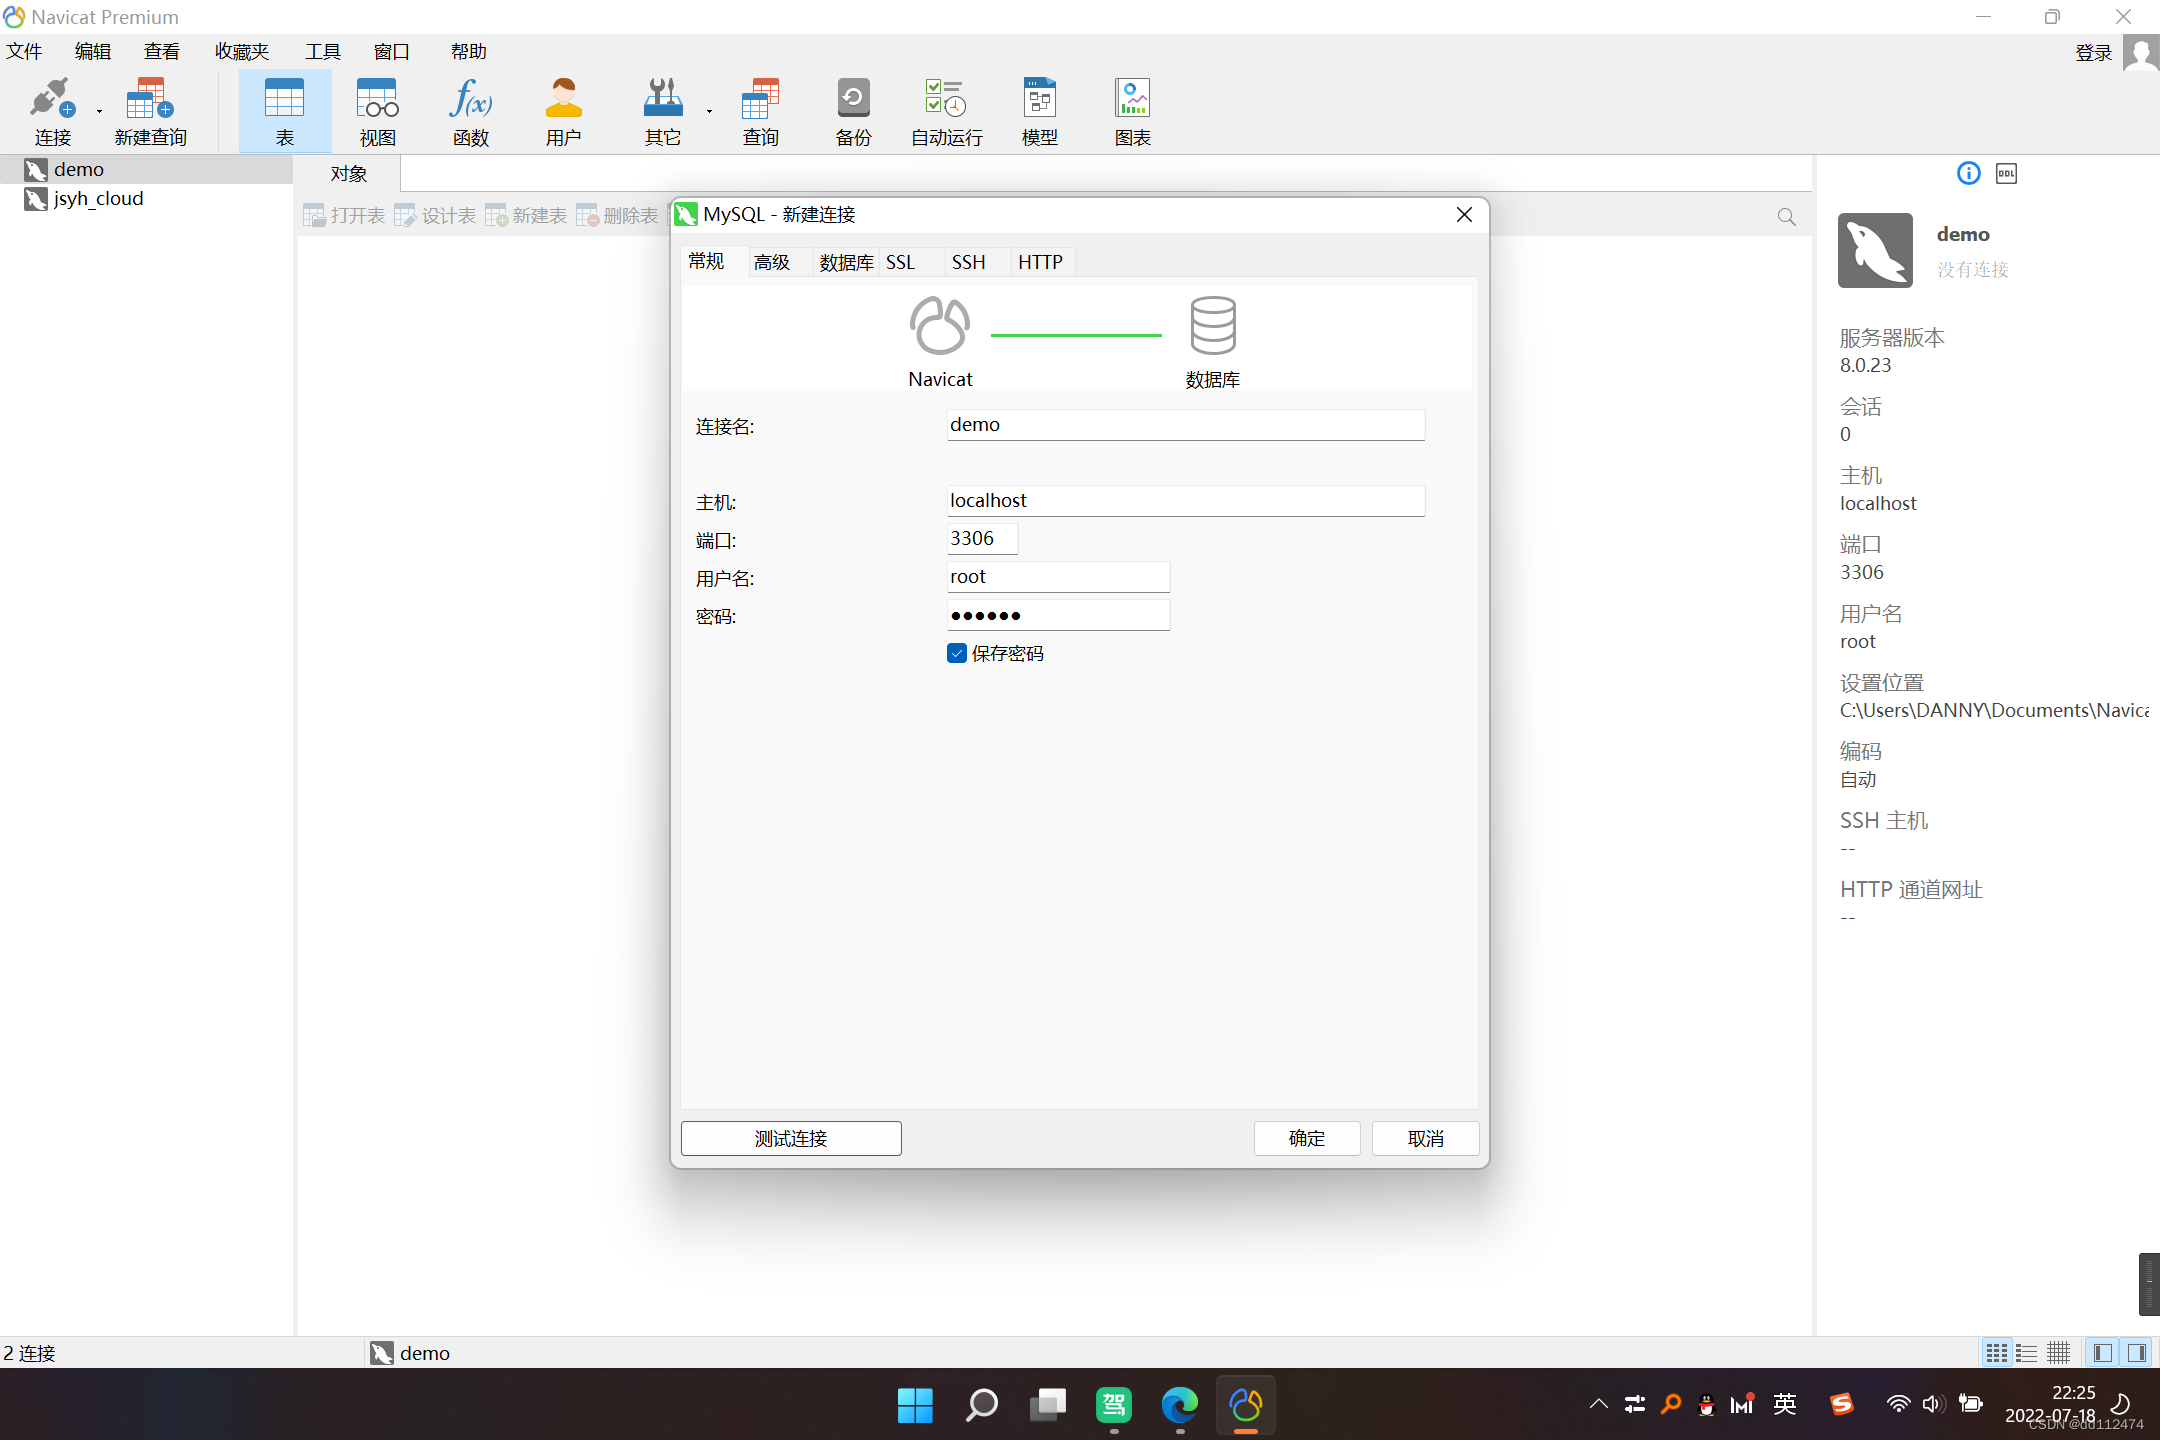Open the New Query toolbar icon

[150, 100]
